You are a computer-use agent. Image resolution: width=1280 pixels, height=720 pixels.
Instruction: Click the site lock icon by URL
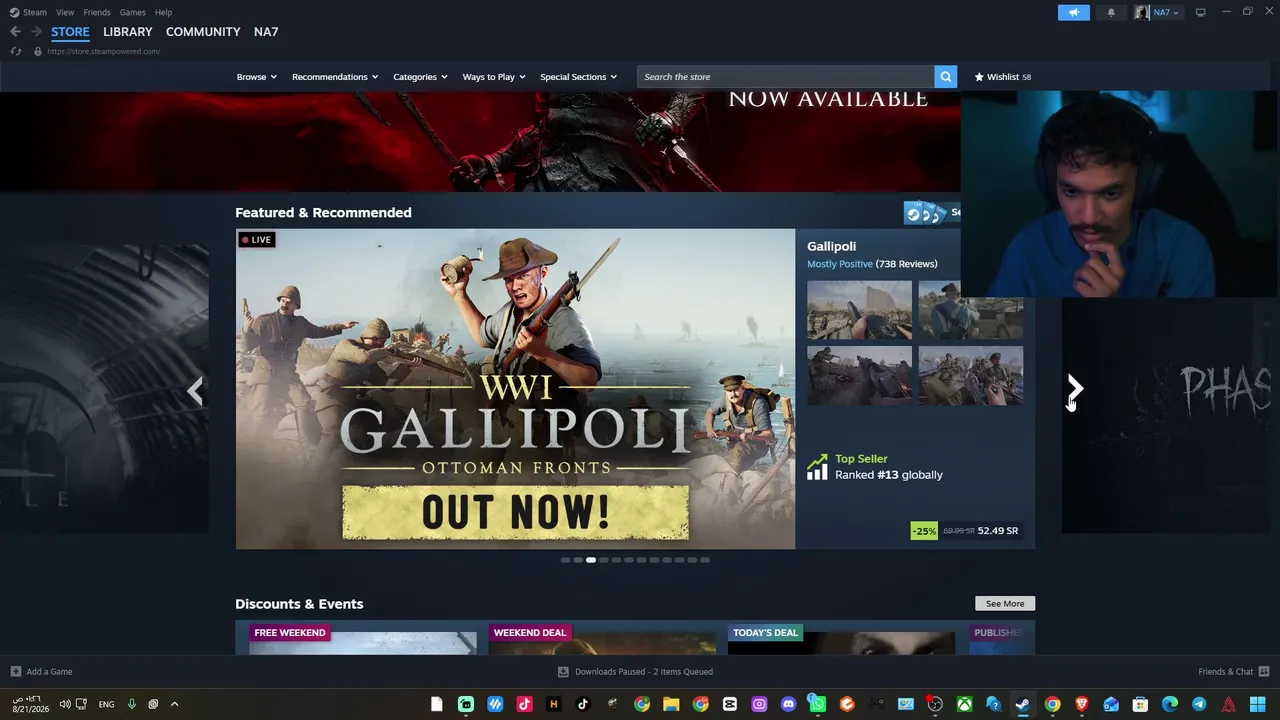(x=38, y=51)
